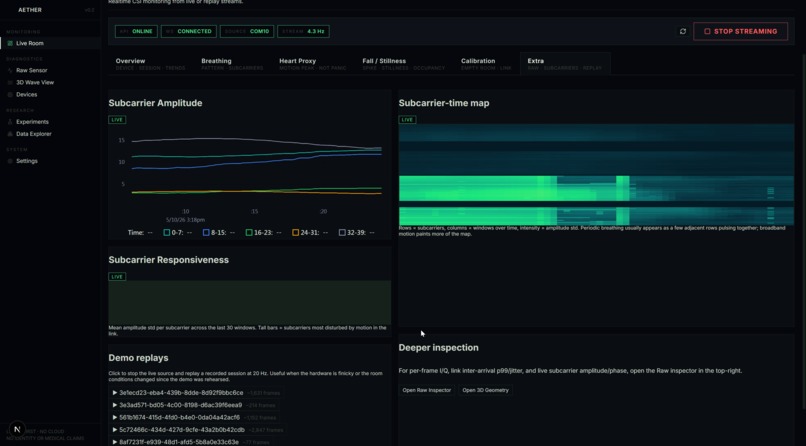Viewport: 806px width, 446px height.
Task: Click the Stop Streaming button
Action: [740, 31]
